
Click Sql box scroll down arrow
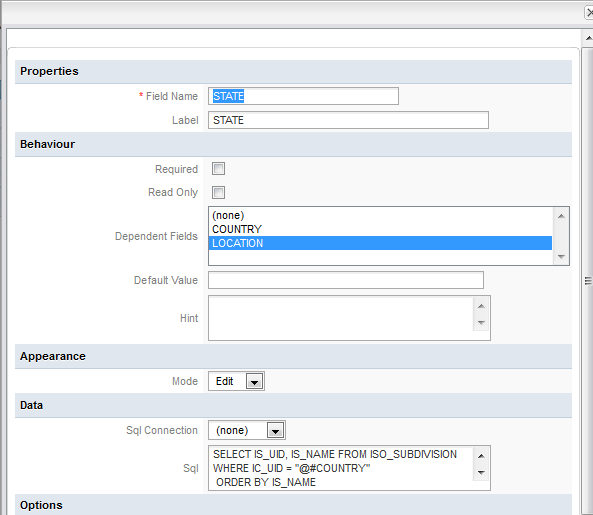pos(481,472)
